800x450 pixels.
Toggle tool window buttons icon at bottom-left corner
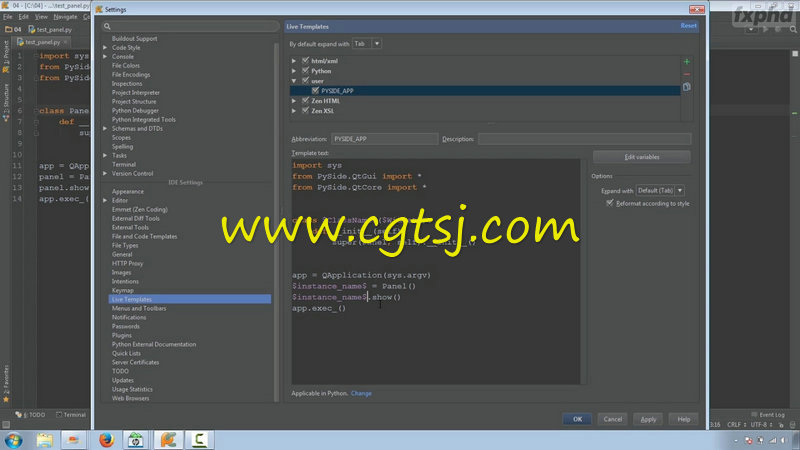[6, 424]
